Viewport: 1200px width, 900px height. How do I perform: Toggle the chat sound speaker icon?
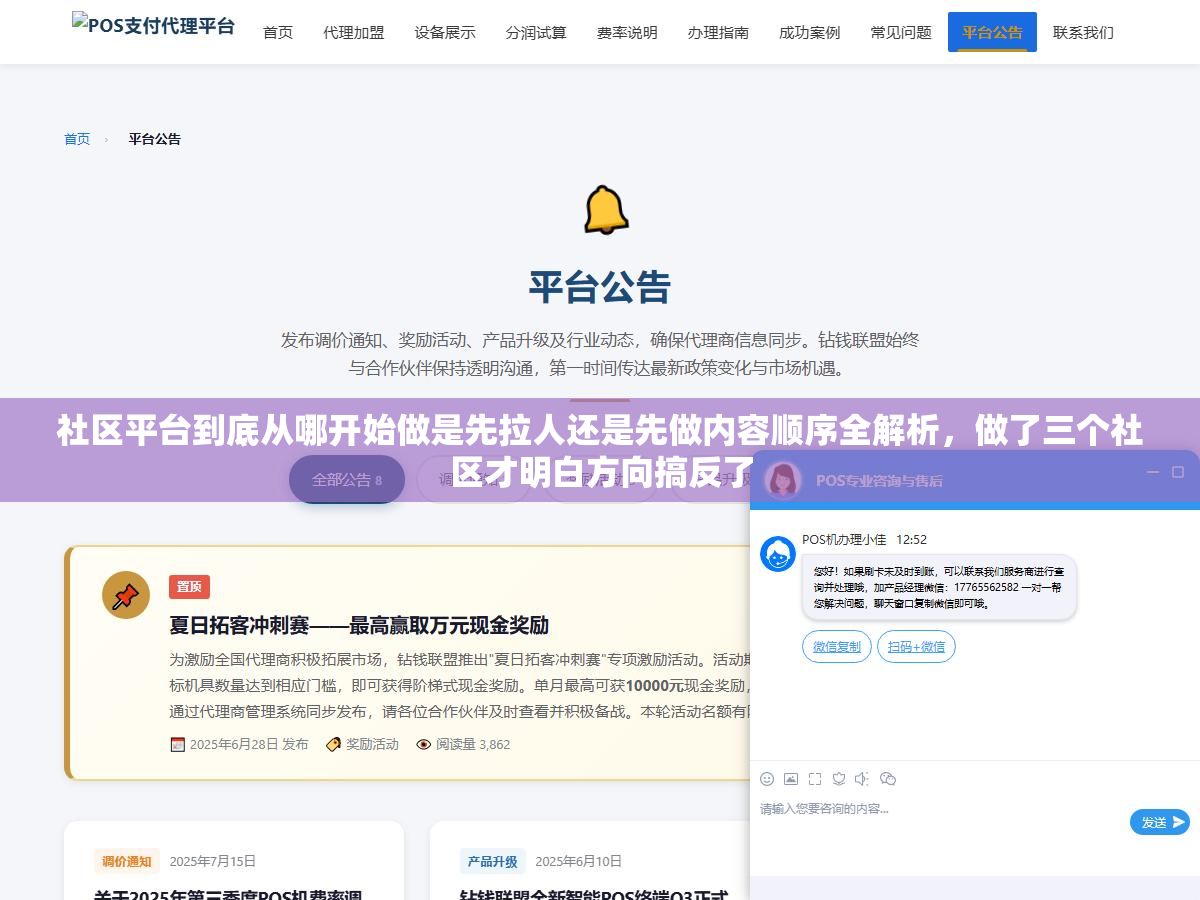click(862, 779)
